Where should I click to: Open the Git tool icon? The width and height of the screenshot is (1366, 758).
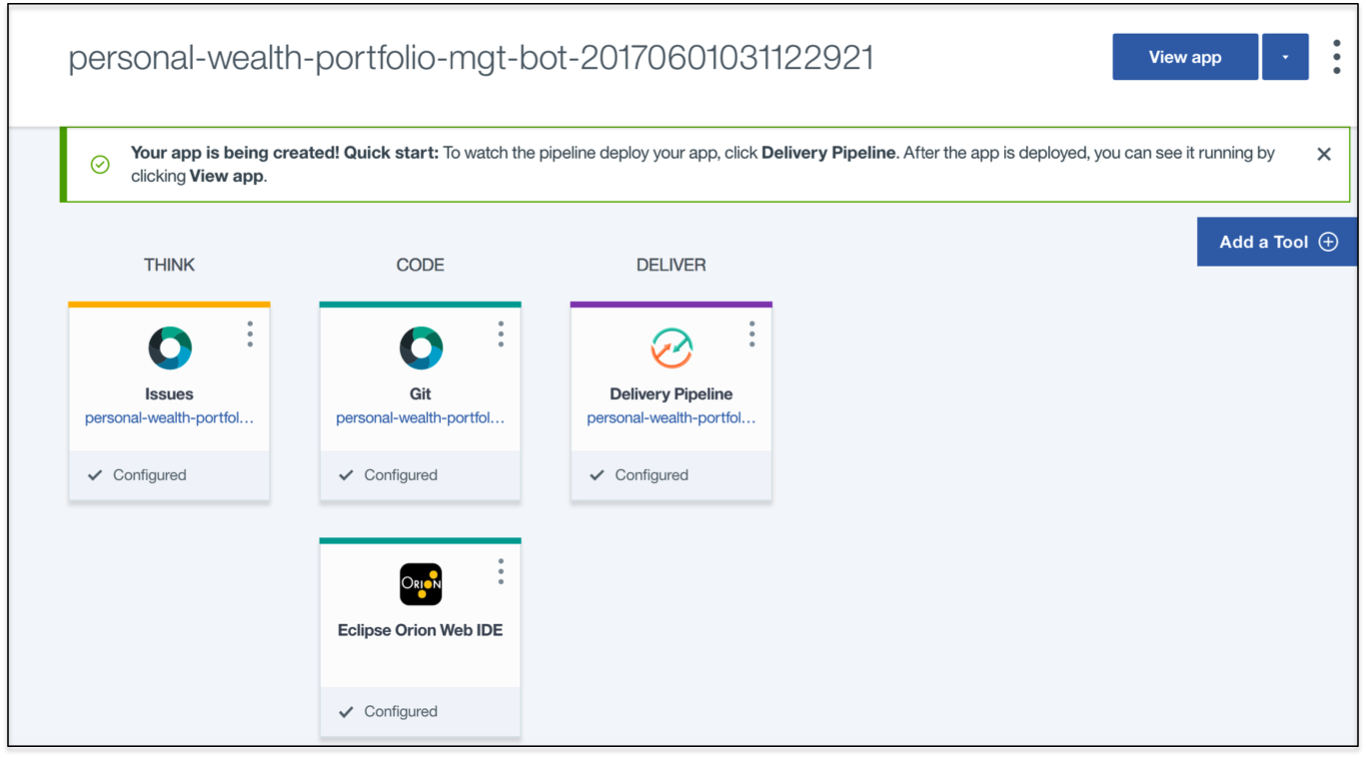click(x=420, y=348)
